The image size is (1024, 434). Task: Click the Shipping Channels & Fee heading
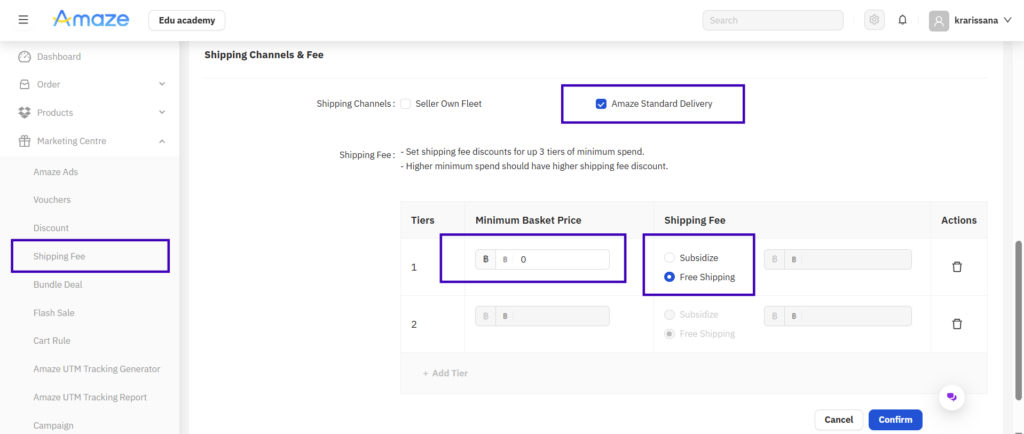coord(264,55)
